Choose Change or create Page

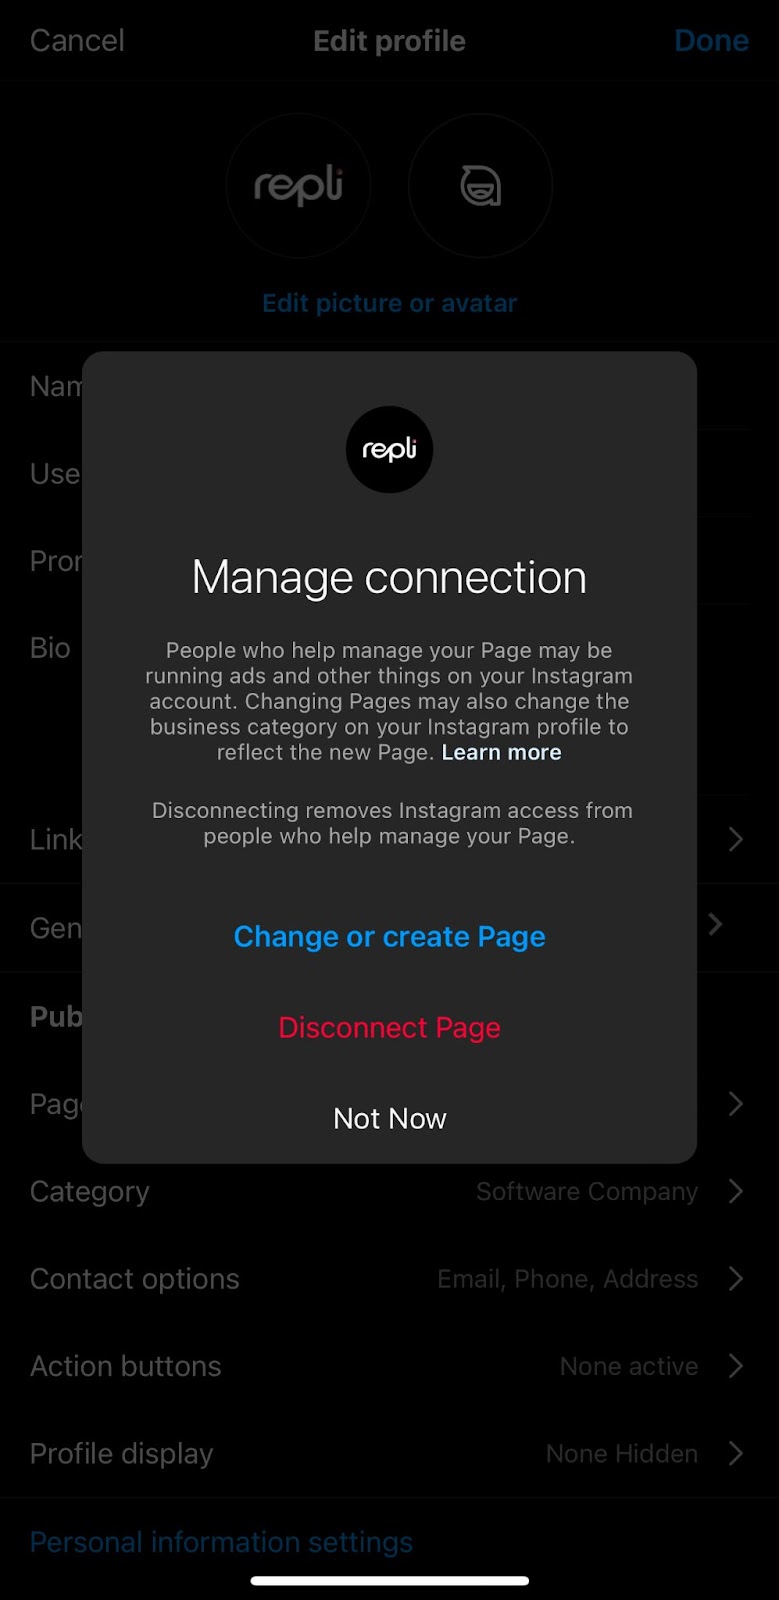pyautogui.click(x=389, y=937)
